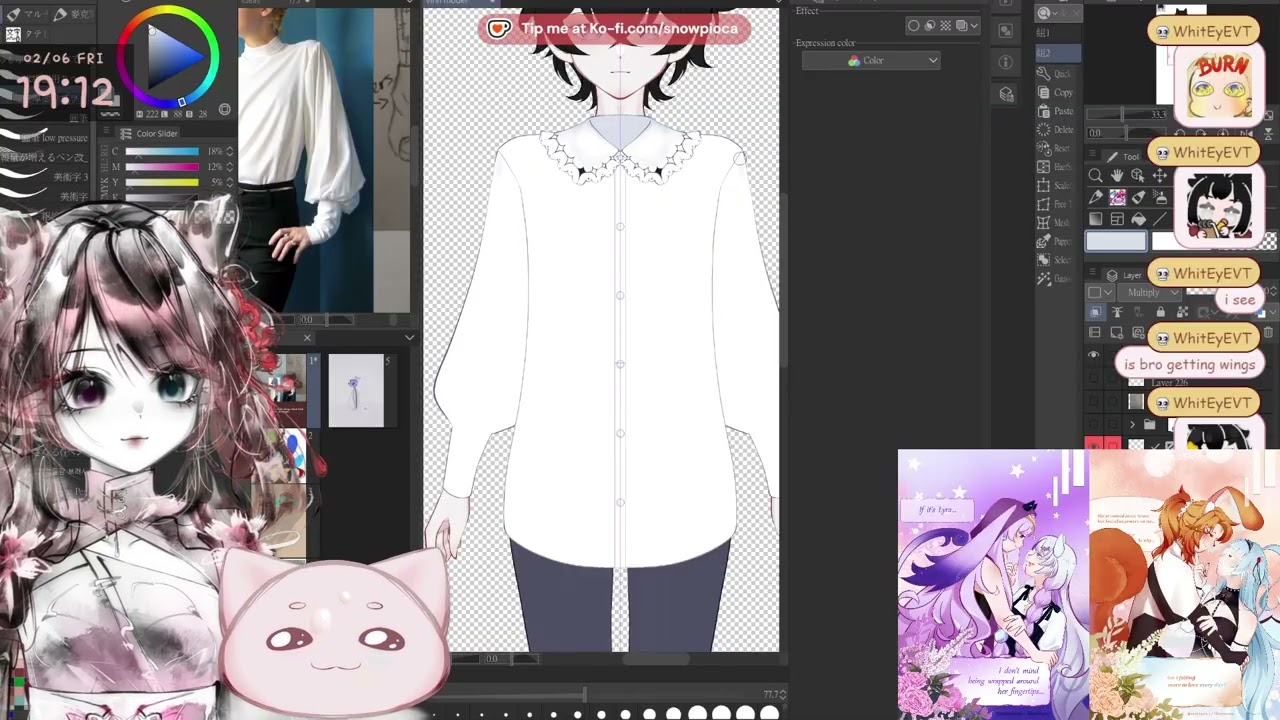
Task: Click the Reset rotation icon
Action: (1043, 148)
